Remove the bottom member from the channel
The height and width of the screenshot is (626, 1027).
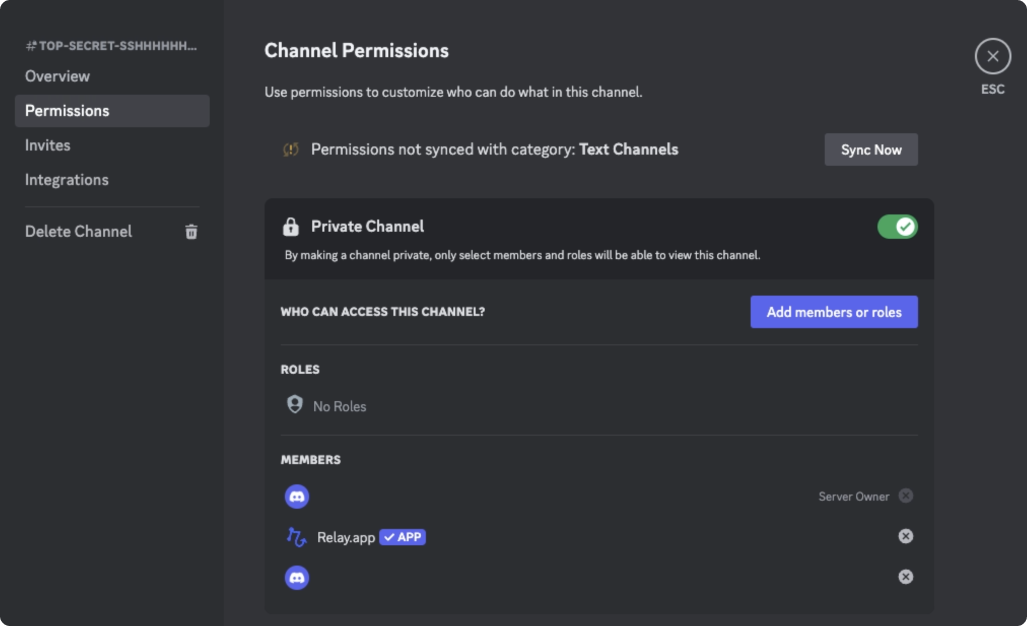[x=905, y=577]
